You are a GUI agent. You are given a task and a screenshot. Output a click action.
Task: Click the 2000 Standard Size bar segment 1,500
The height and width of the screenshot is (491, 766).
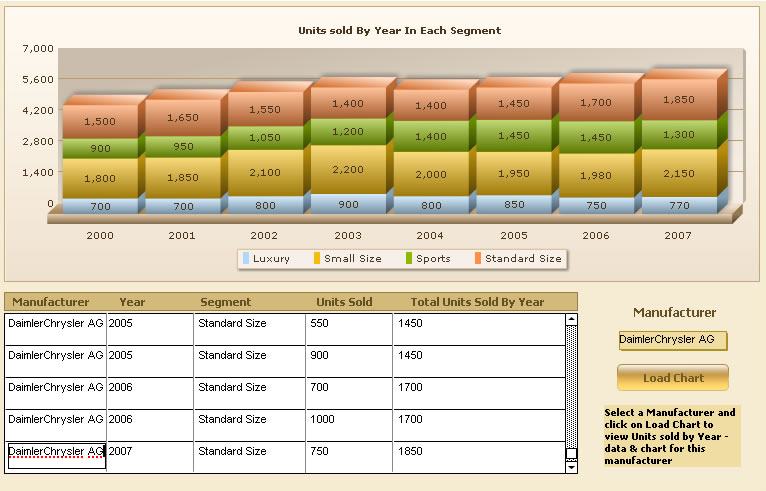[100, 122]
